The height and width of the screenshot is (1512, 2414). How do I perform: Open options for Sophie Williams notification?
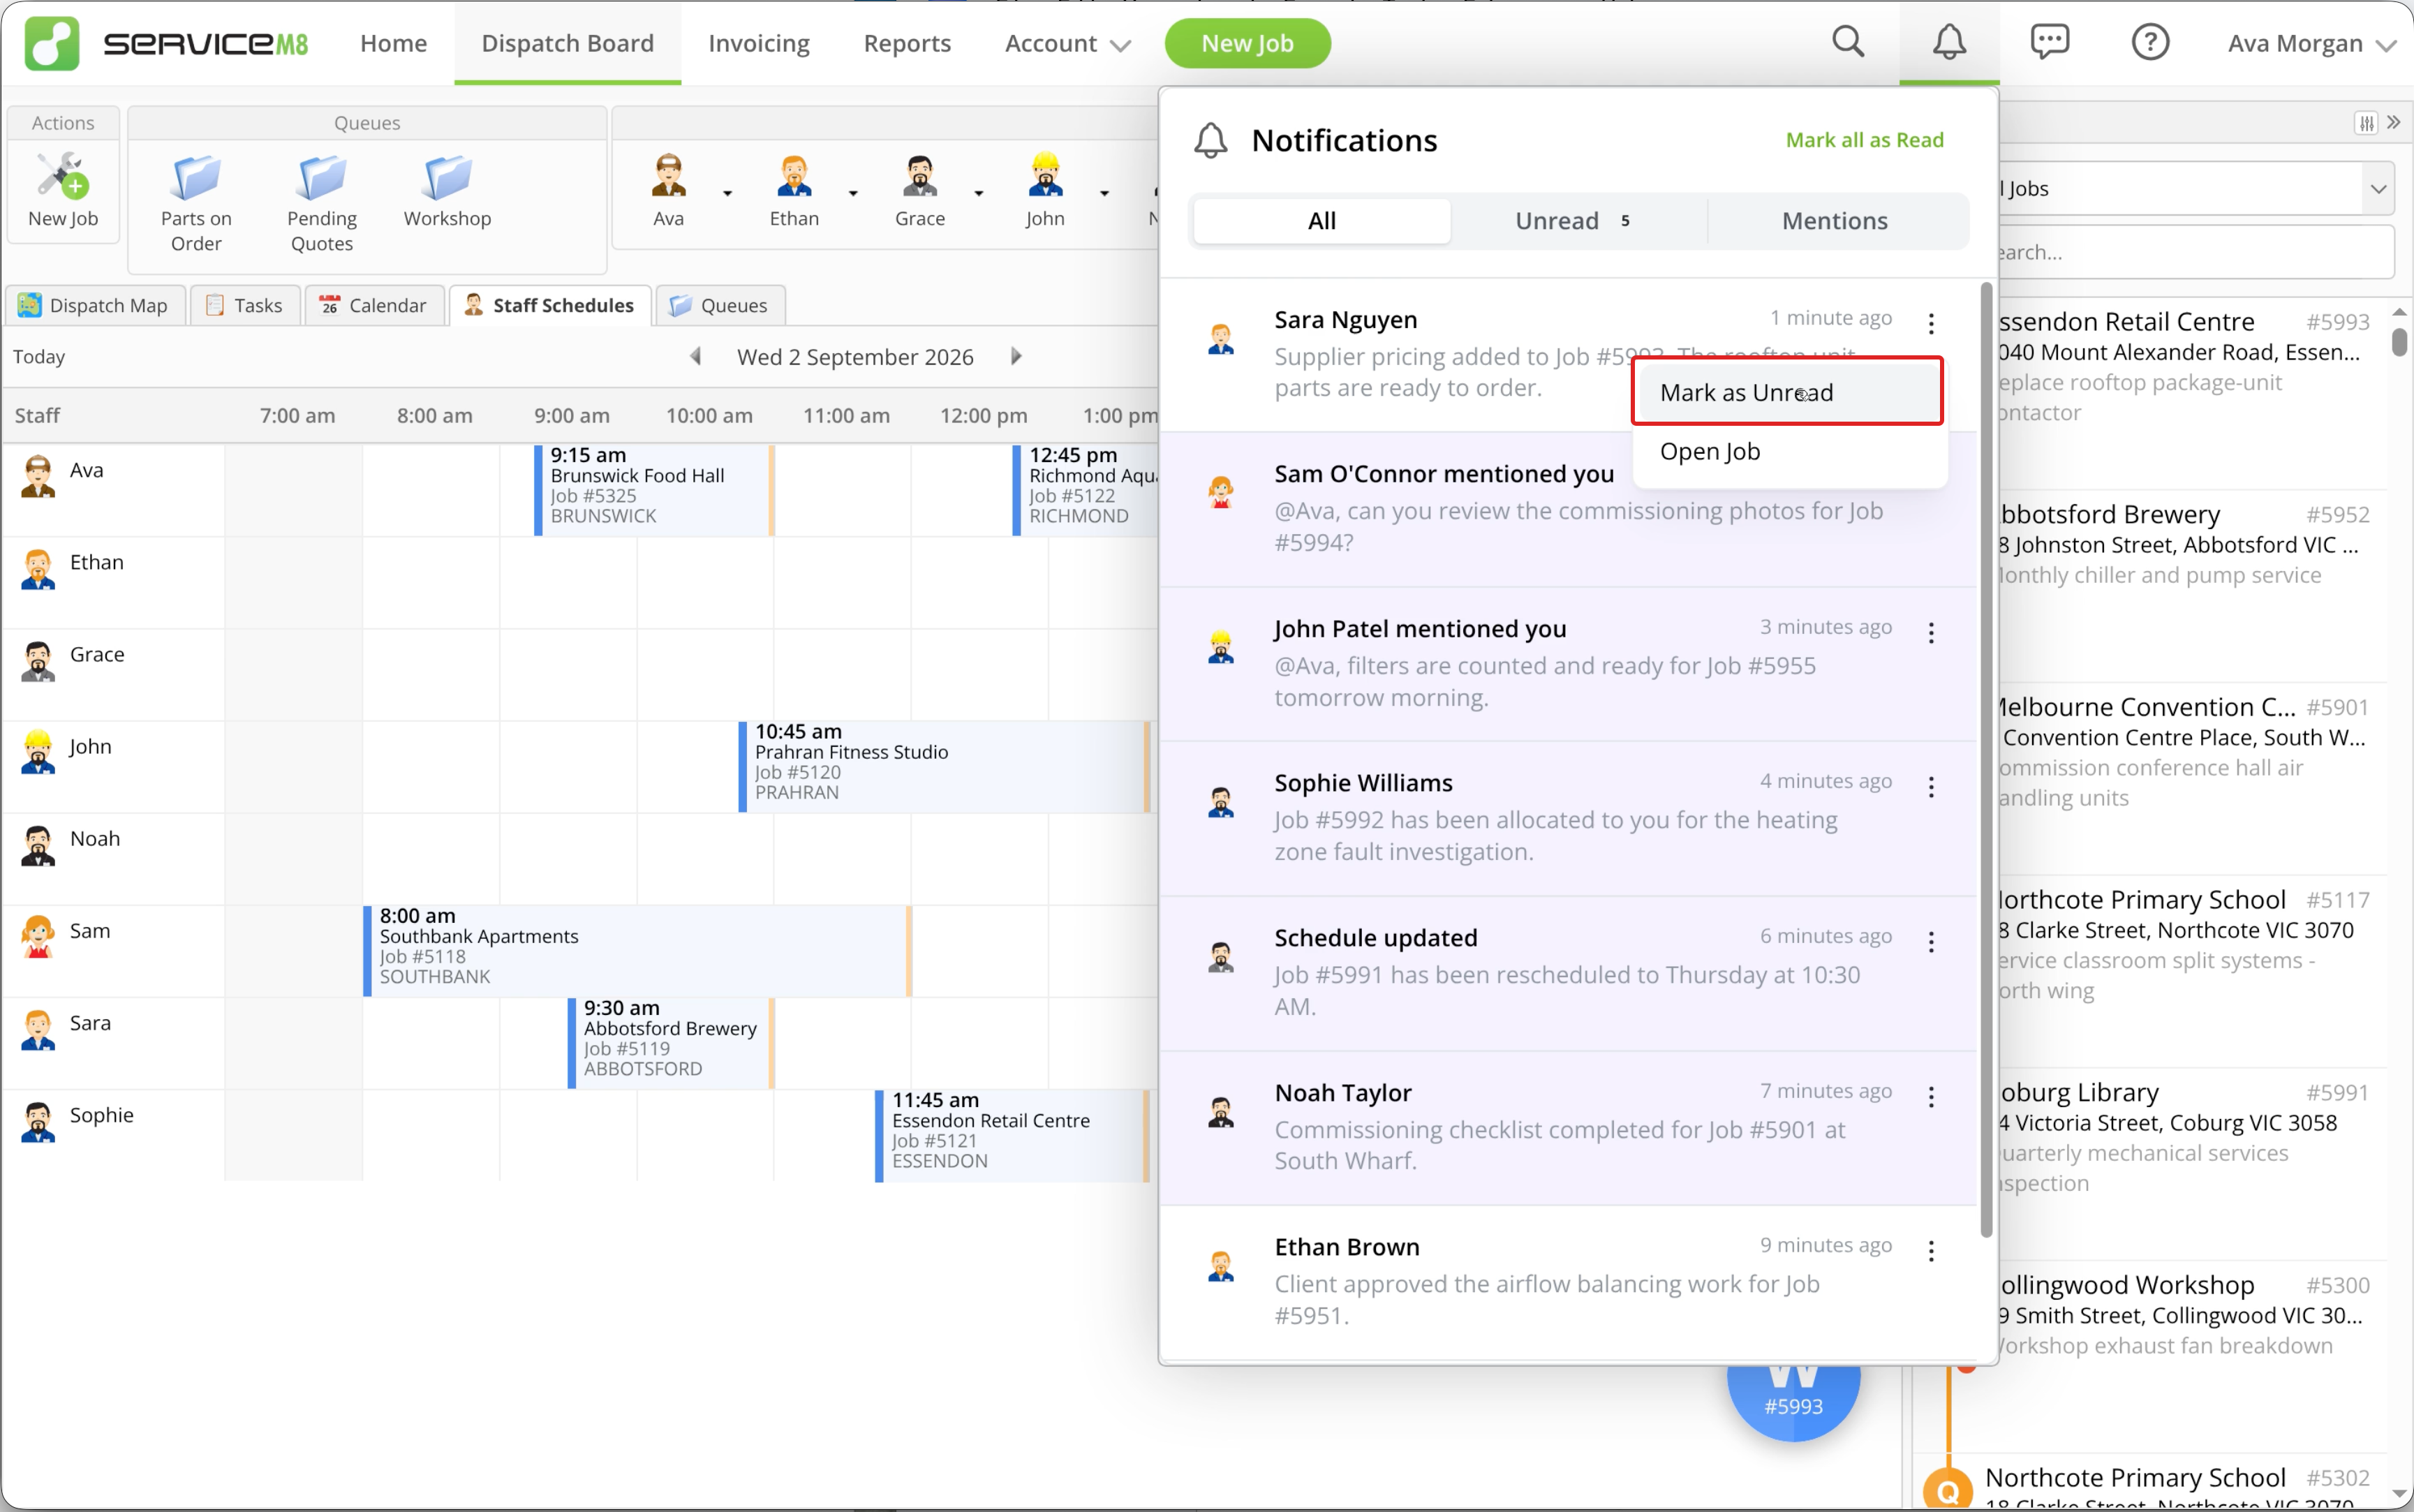pos(1931,787)
